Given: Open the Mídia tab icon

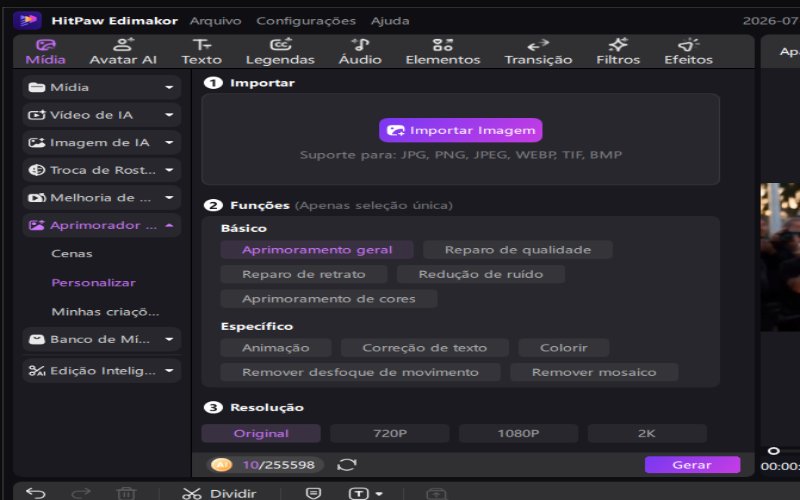Looking at the screenshot, I should 45,45.
